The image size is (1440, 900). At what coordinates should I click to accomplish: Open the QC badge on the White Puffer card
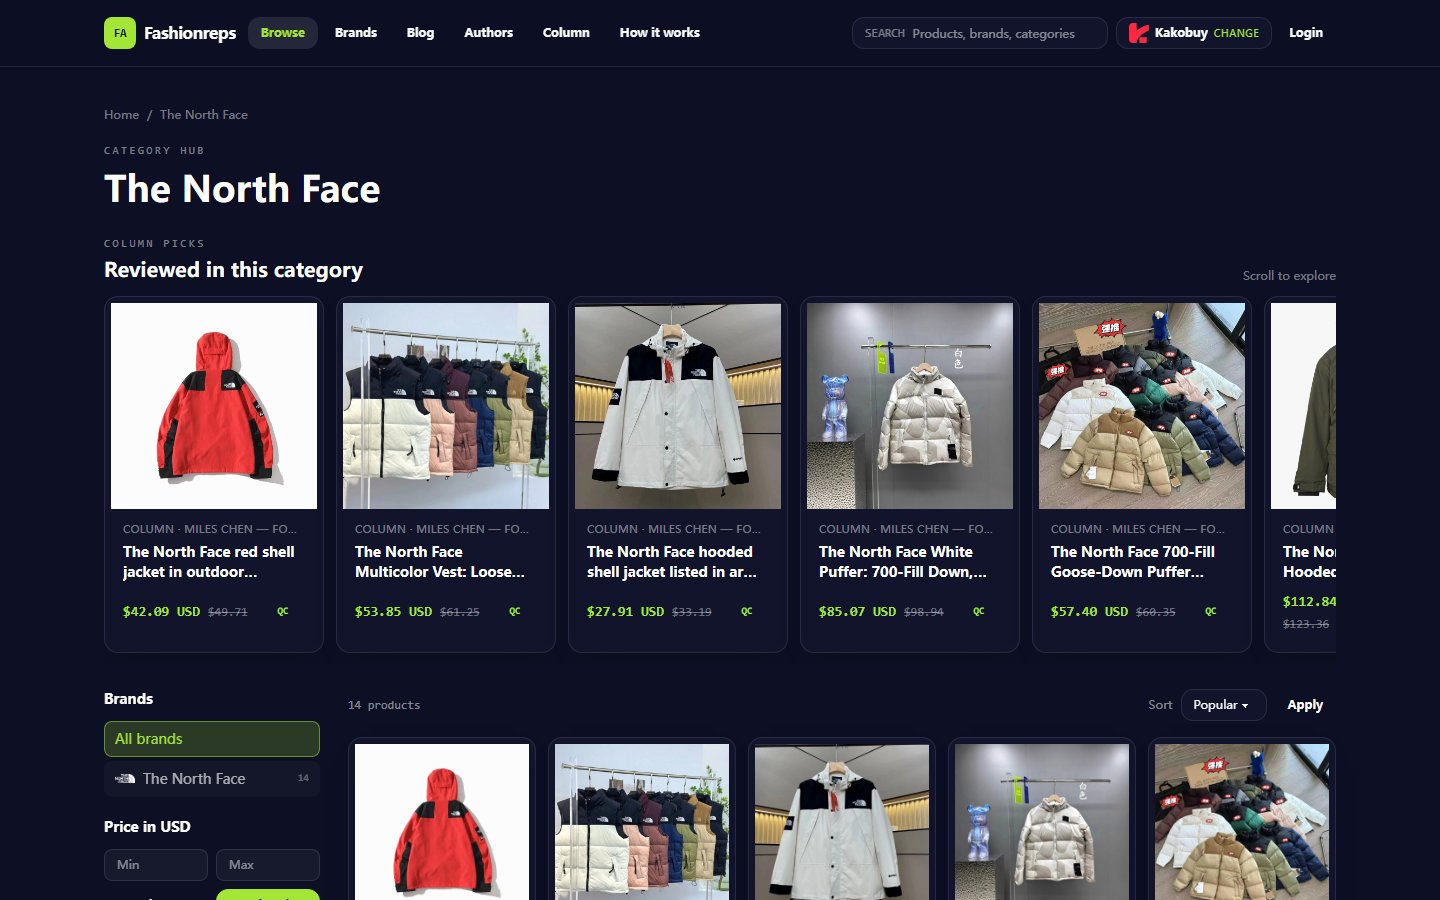(x=979, y=611)
